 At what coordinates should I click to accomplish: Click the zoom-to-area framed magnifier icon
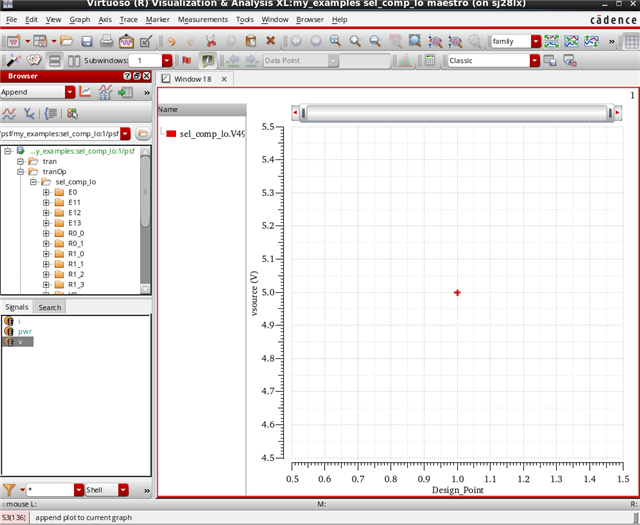415,41
